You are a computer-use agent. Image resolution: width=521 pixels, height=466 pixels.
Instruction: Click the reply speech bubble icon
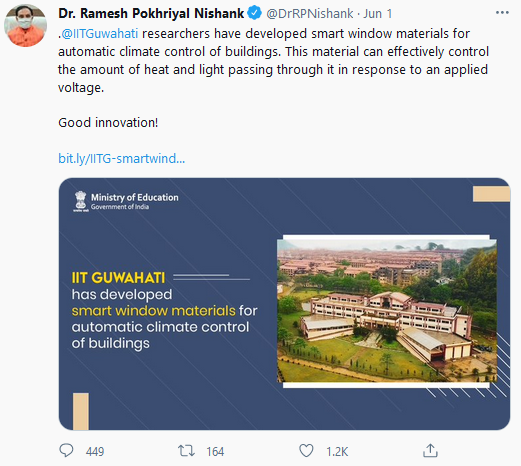(66, 451)
